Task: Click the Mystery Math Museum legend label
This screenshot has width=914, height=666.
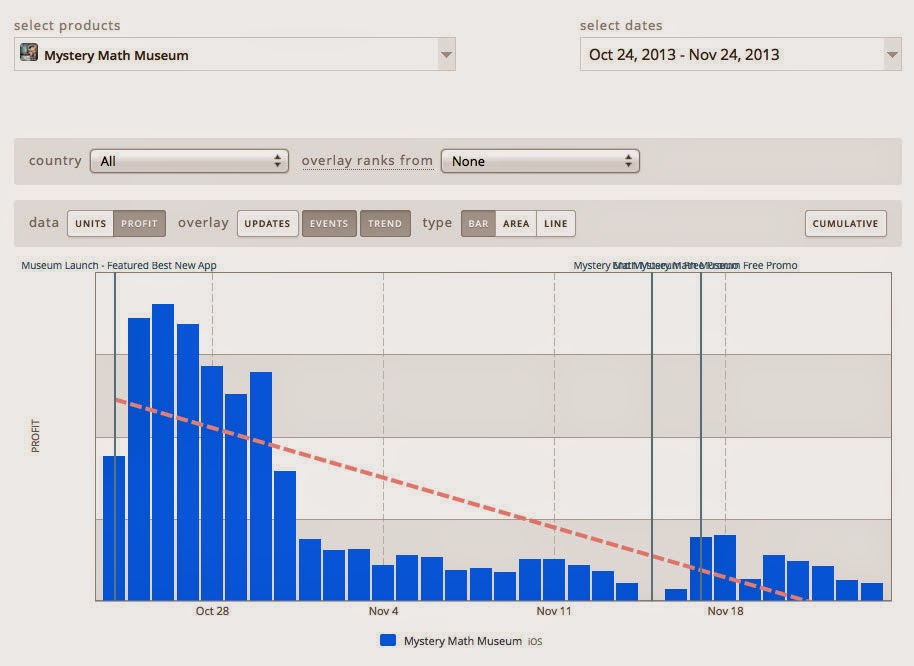Action: (x=463, y=641)
